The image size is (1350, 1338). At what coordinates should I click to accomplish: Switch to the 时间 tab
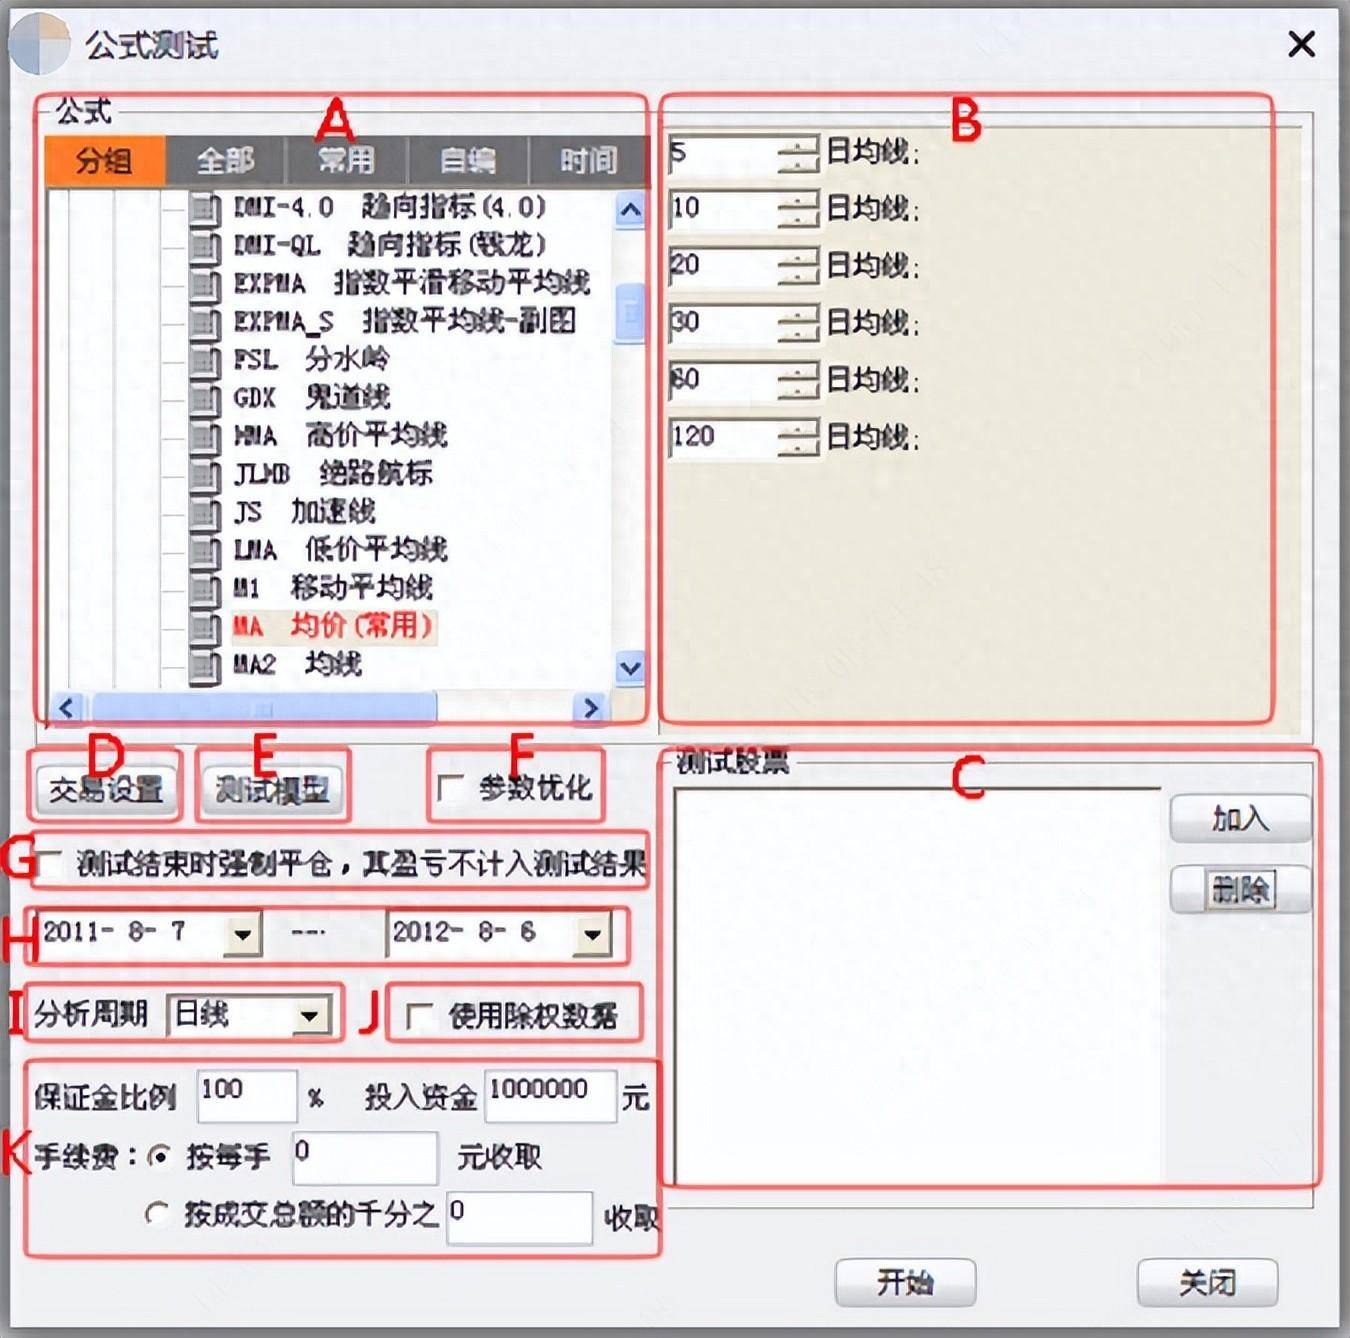click(x=589, y=160)
